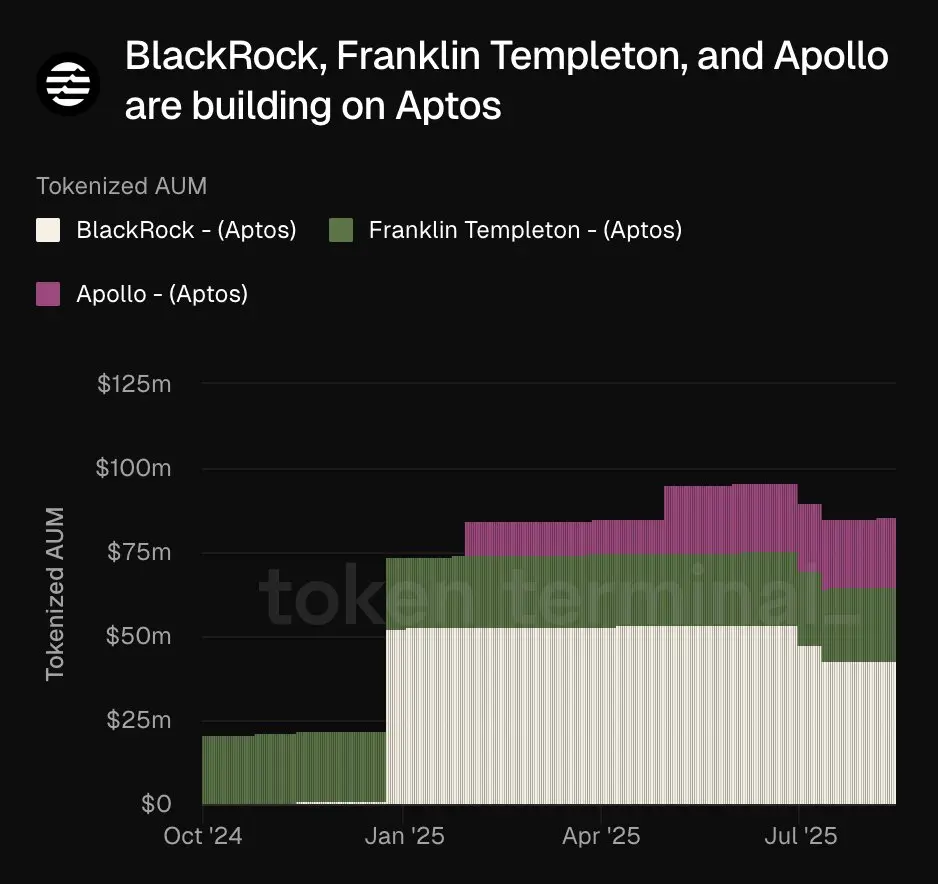This screenshot has width=938, height=884.
Task: Click the chart title mentioning BlackRock and Aptos
Action: tap(507, 80)
